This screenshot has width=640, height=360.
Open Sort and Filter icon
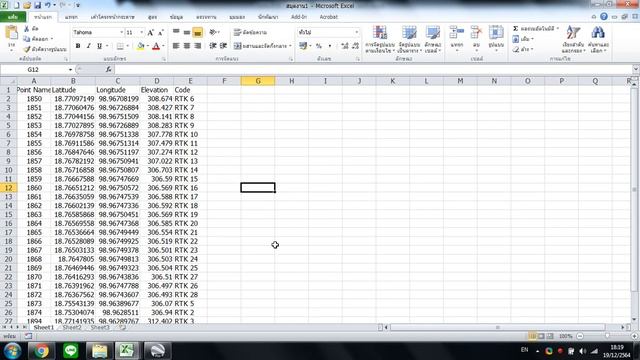pos(573,32)
